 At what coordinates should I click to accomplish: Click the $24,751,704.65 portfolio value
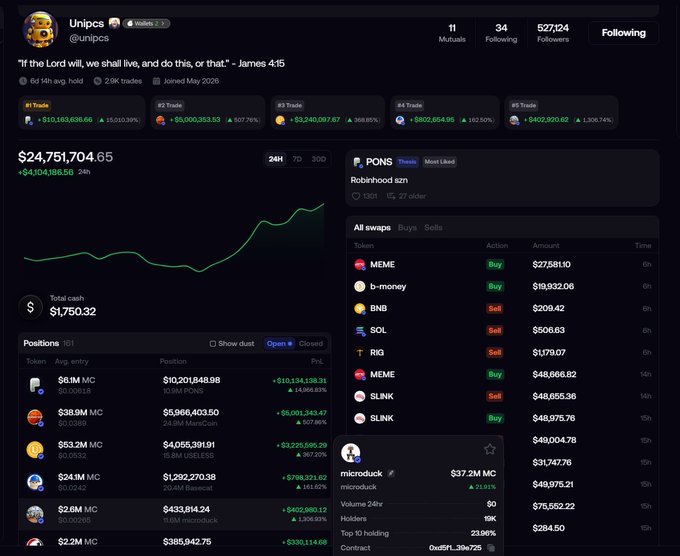65,157
